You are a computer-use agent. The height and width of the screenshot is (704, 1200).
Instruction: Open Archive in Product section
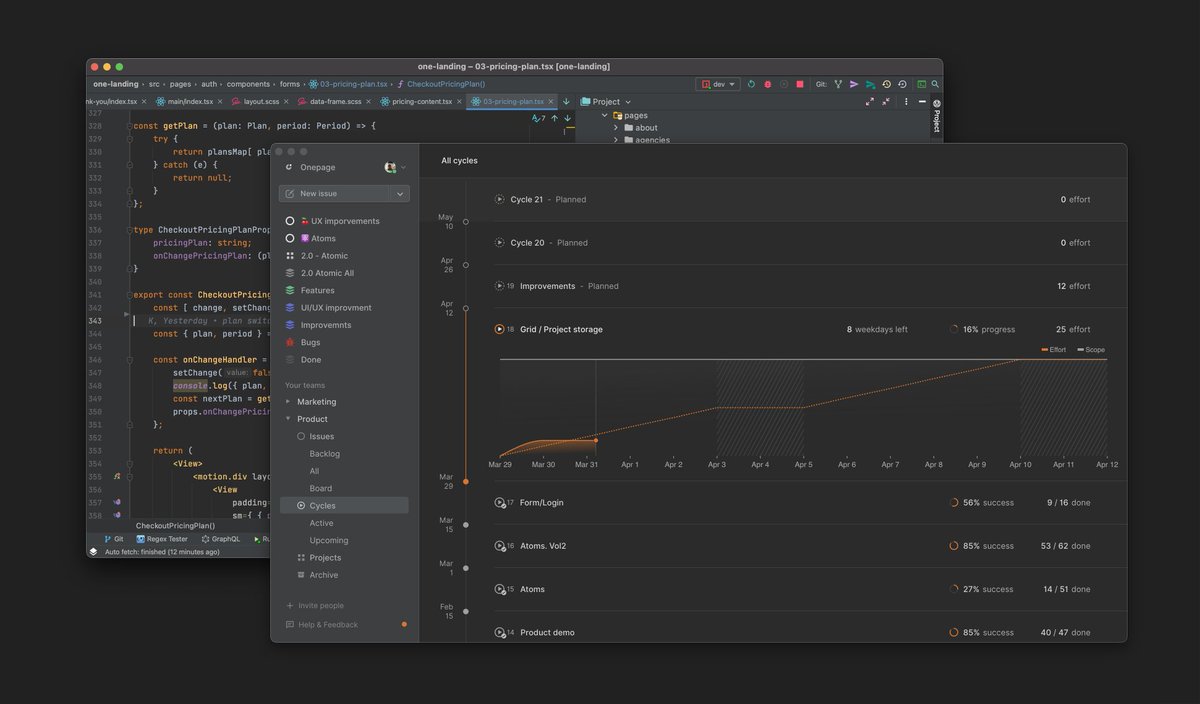pos(317,575)
